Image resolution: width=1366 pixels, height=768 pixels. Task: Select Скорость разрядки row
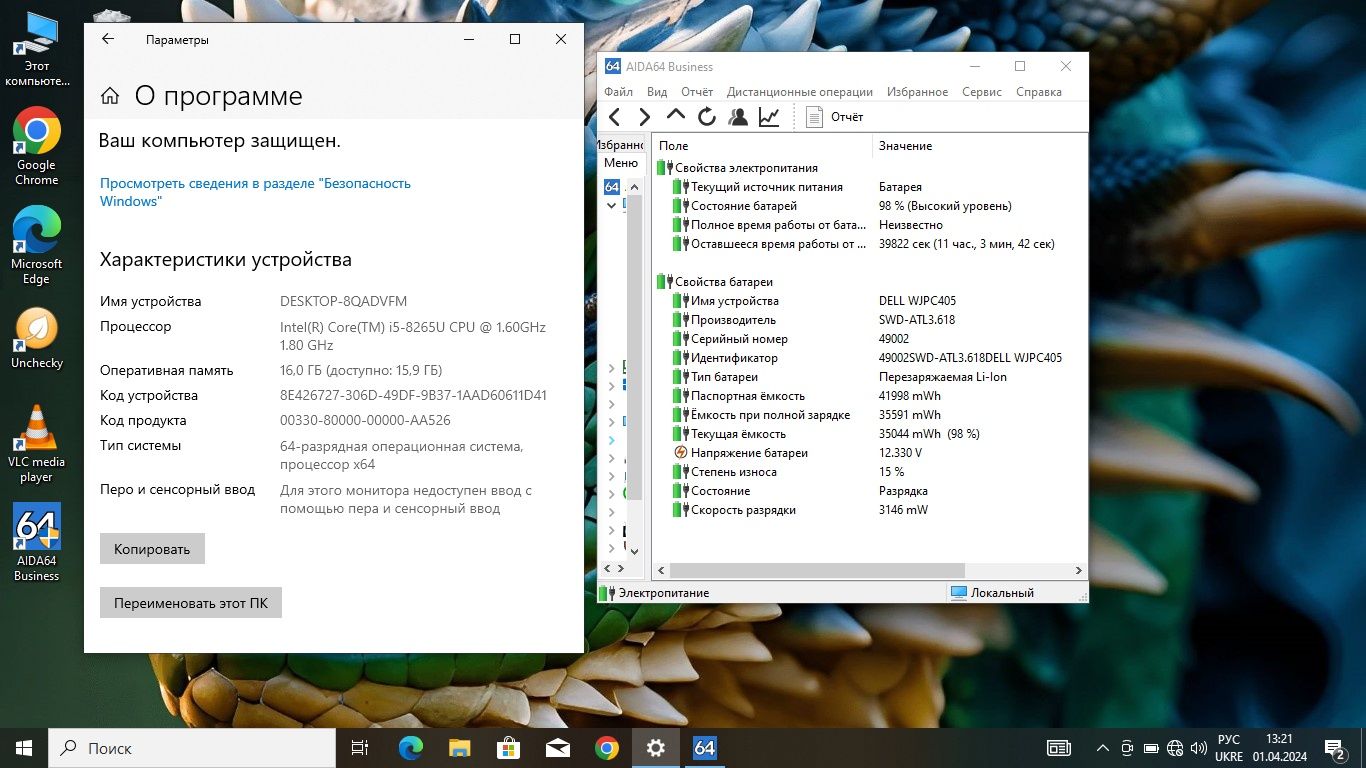pos(869,510)
